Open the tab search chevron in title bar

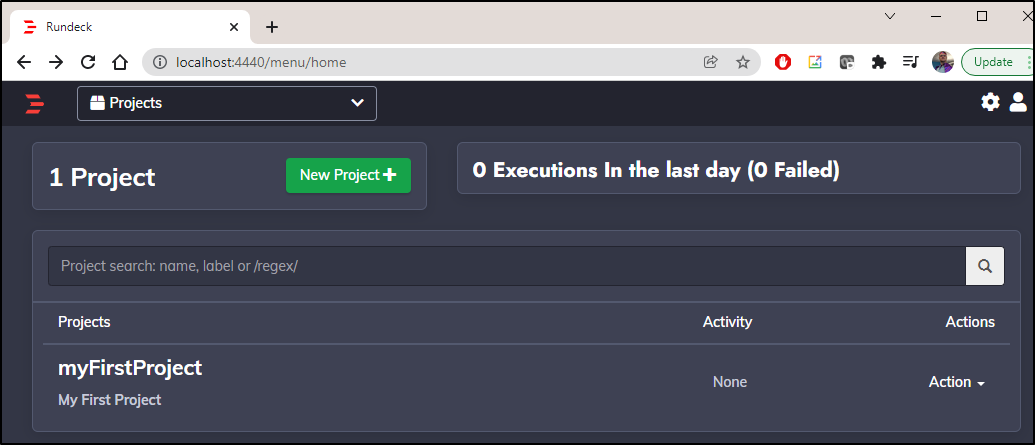pos(890,17)
